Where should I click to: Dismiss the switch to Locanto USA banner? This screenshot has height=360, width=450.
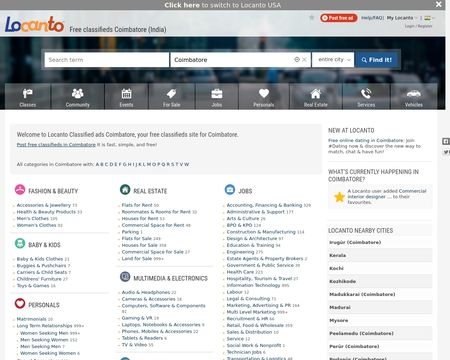click(439, 4)
